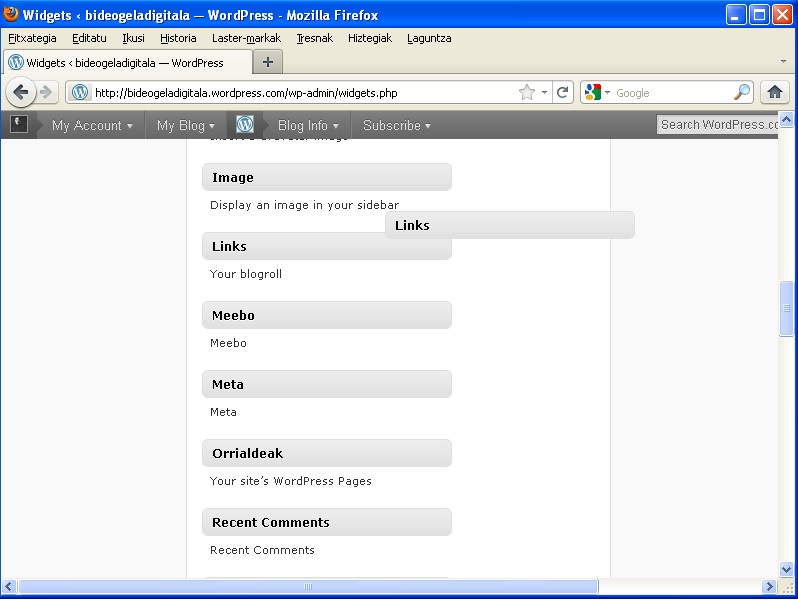
Task: Click the 'Your site's WordPress Pages' description
Action: click(291, 481)
